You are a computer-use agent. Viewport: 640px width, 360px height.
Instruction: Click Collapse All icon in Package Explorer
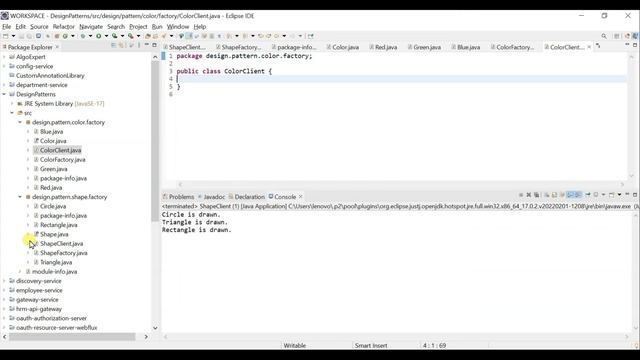[x=113, y=45]
